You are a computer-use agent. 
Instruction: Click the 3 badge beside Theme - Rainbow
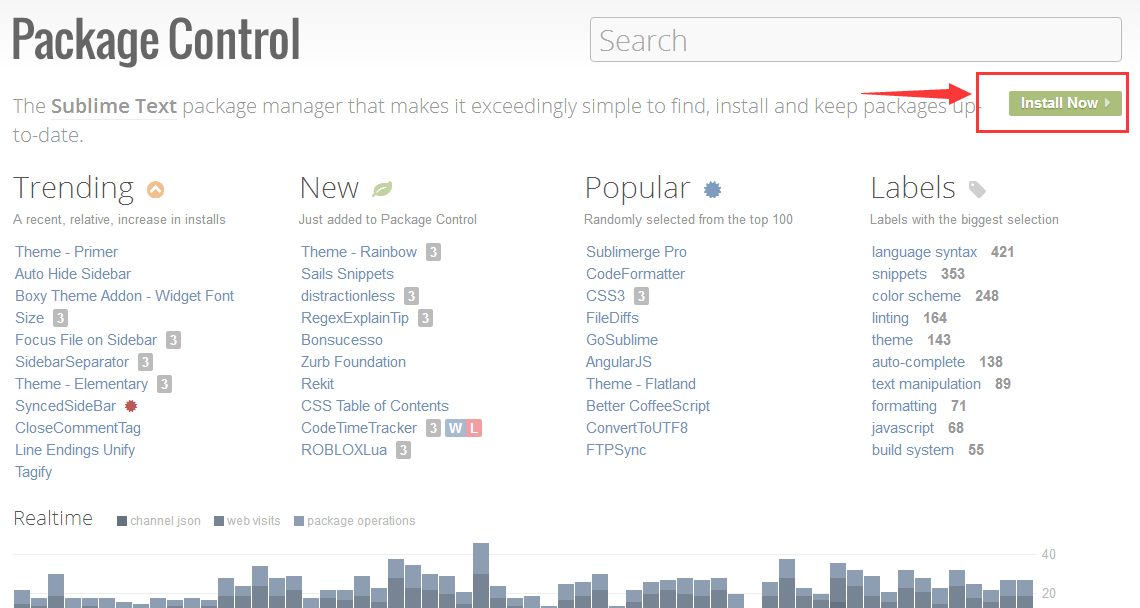click(x=433, y=252)
